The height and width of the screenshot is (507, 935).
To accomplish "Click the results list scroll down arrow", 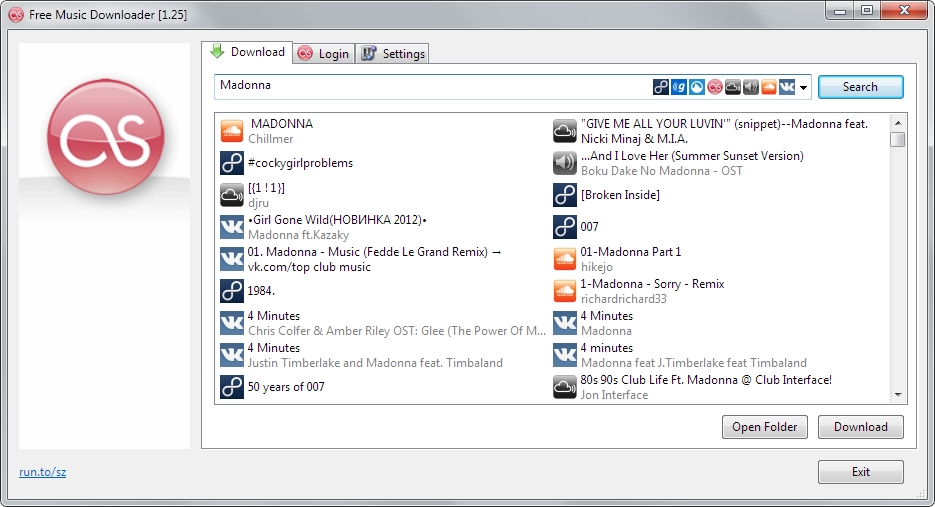I will point(897,395).
